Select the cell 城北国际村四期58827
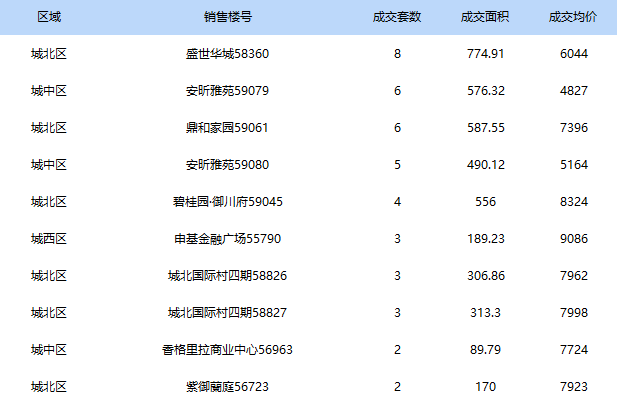 [x=227, y=313]
